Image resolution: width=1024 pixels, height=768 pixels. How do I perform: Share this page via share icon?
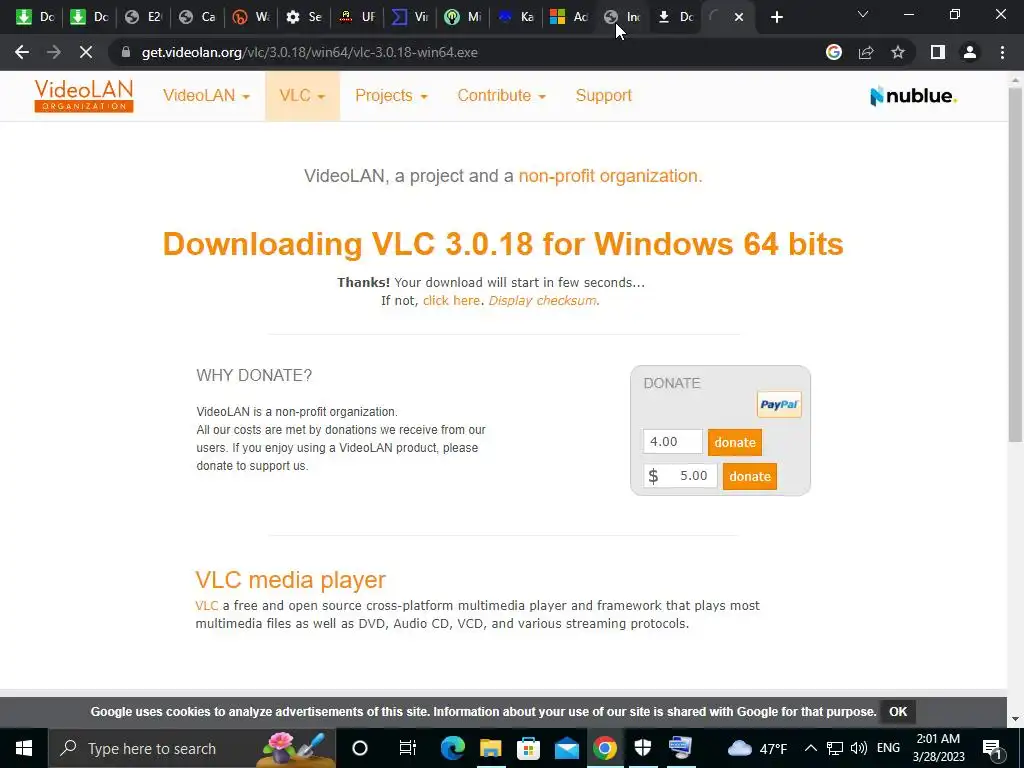866,52
